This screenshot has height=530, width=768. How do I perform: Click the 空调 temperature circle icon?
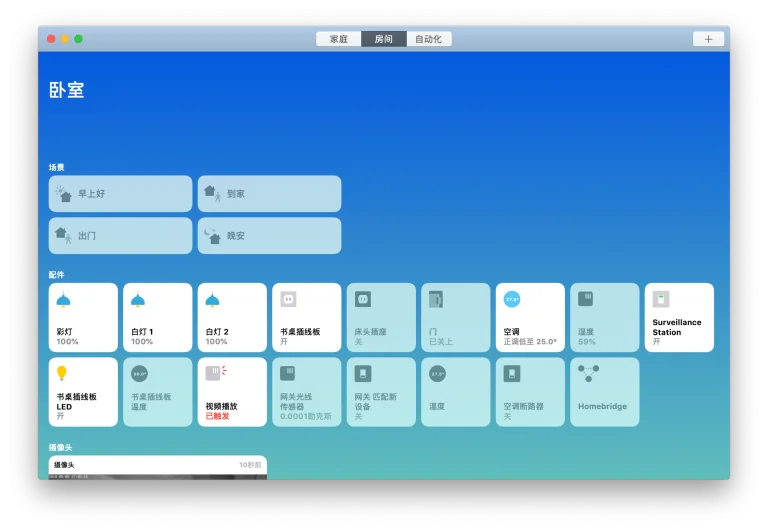point(512,299)
